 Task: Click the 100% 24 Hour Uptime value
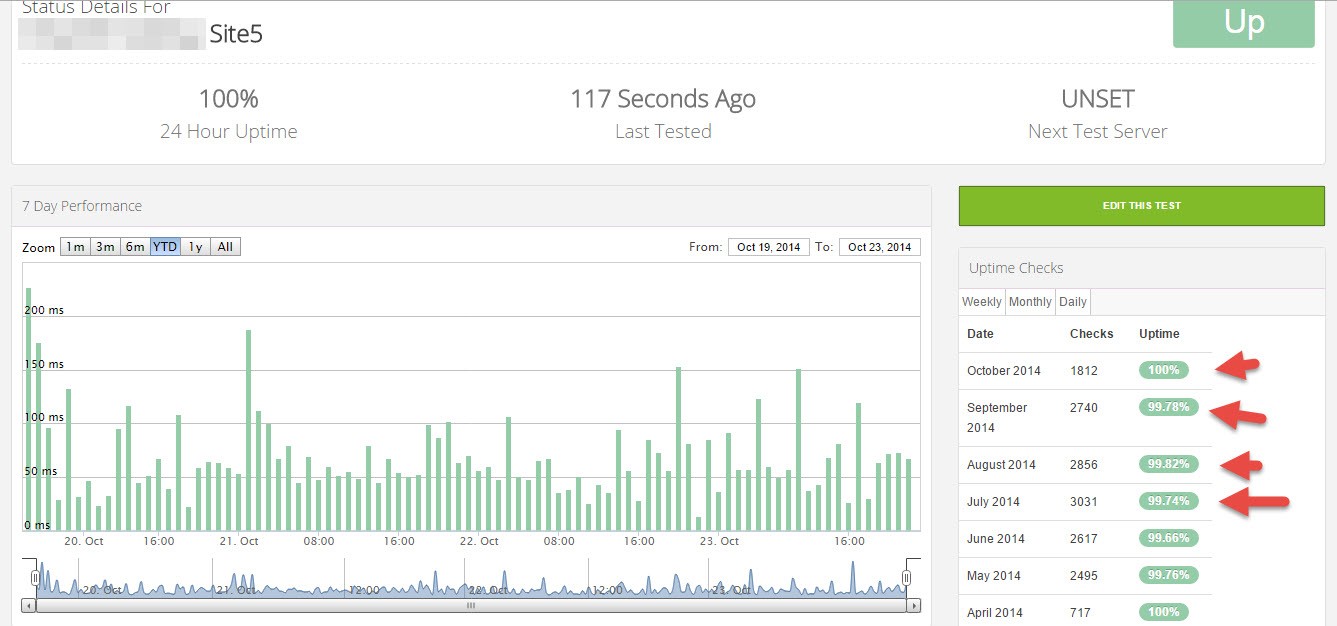(x=229, y=99)
